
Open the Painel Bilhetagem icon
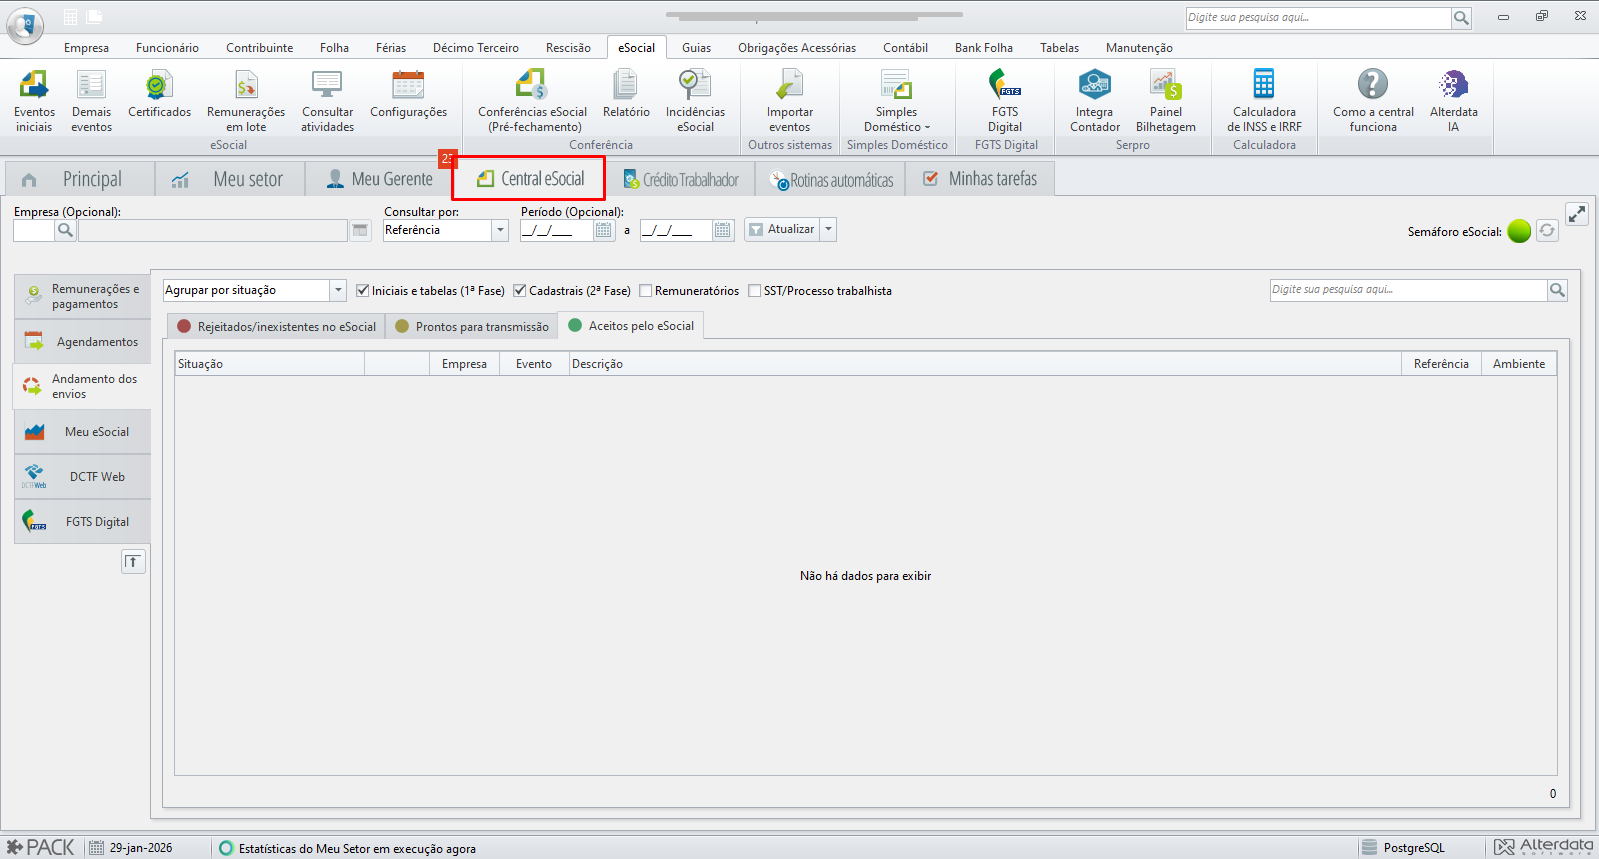point(1165,100)
